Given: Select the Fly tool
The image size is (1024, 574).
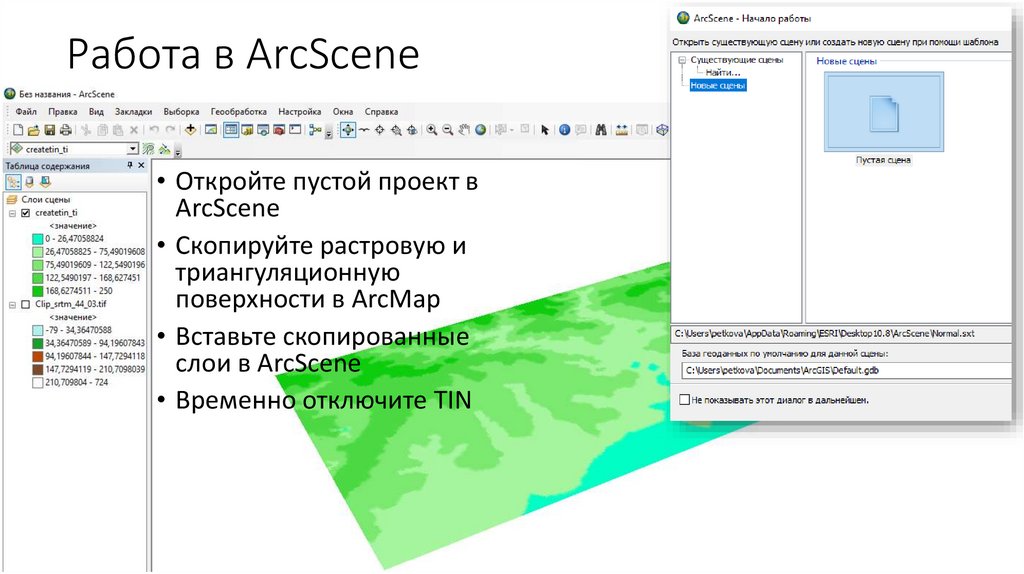Looking at the screenshot, I should click(364, 129).
